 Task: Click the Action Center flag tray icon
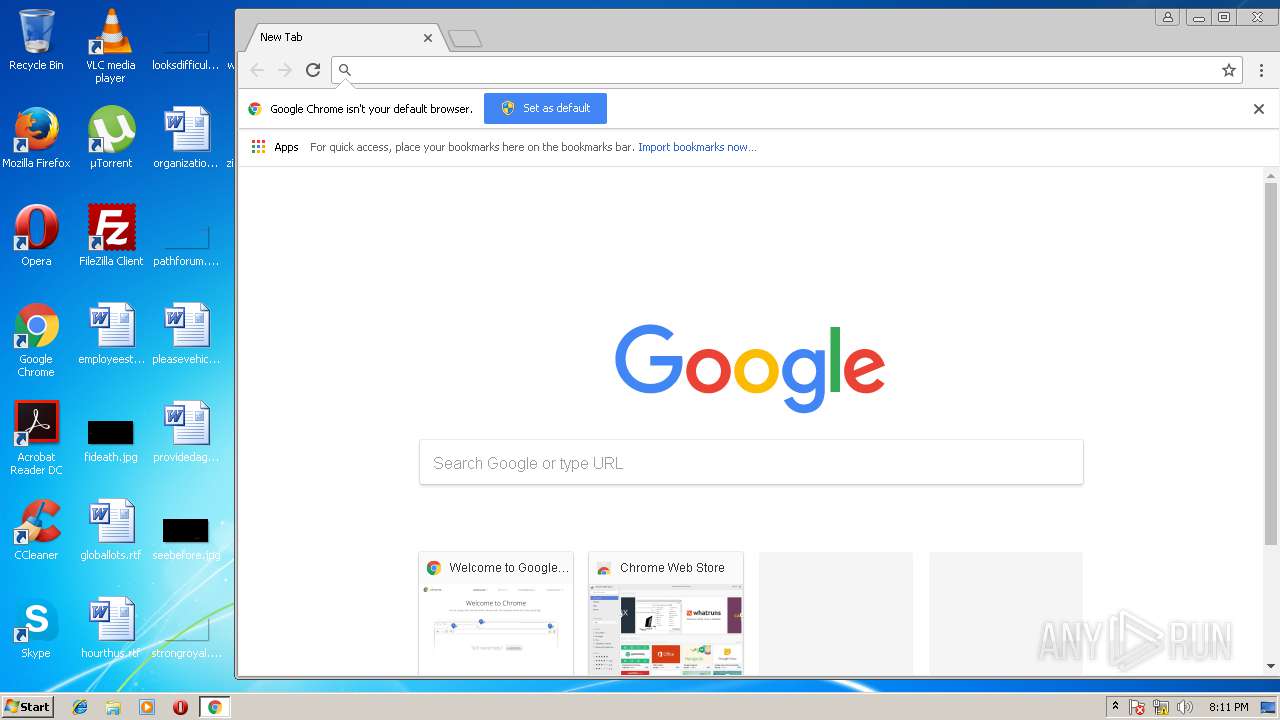coord(1137,707)
